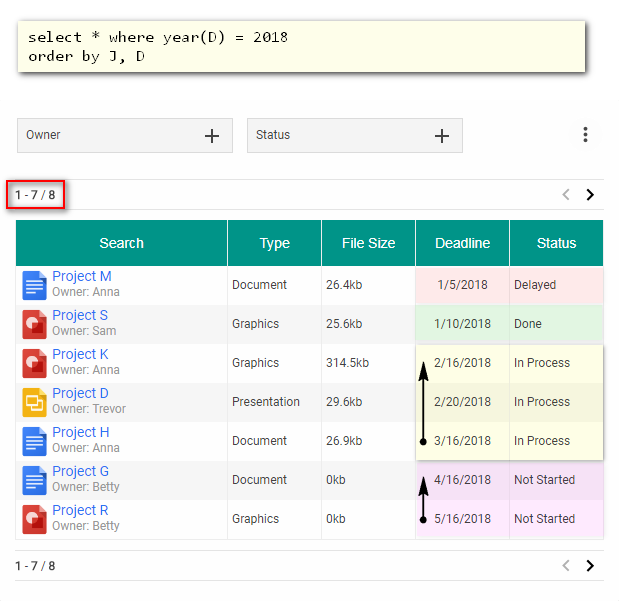Open the Project D link
Viewport: 619px width, 601px height.
[x=80, y=394]
